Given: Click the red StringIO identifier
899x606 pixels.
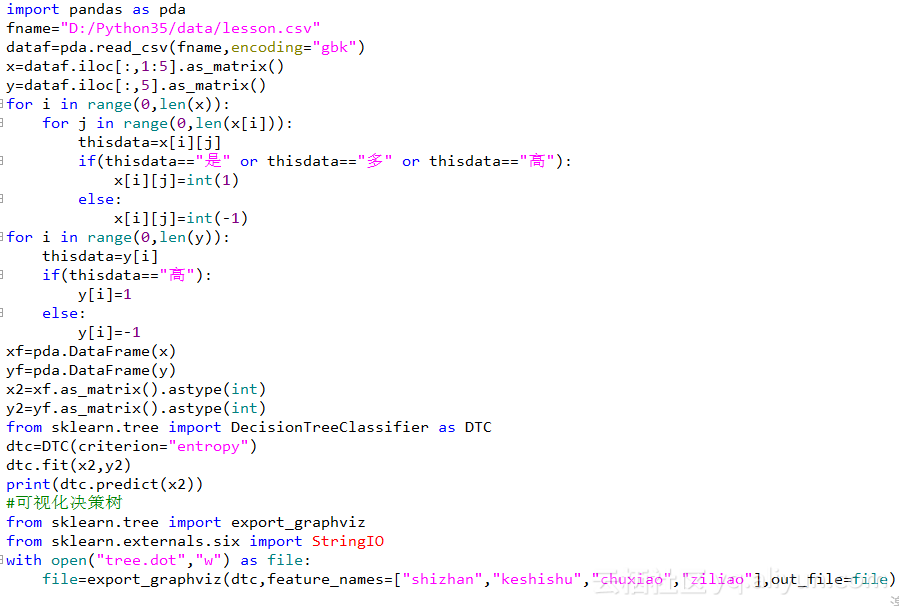Looking at the screenshot, I should click(x=347, y=541).
